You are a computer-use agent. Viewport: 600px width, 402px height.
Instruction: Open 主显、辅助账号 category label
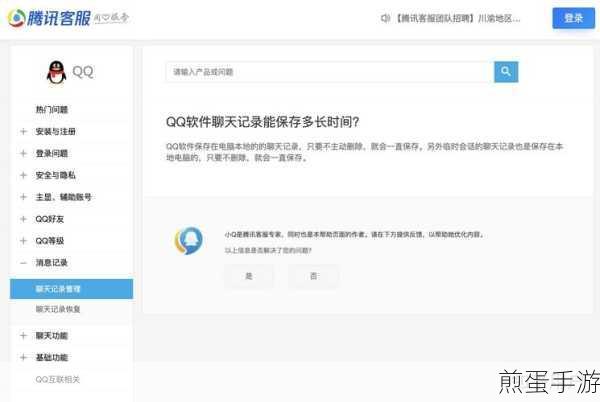point(64,197)
